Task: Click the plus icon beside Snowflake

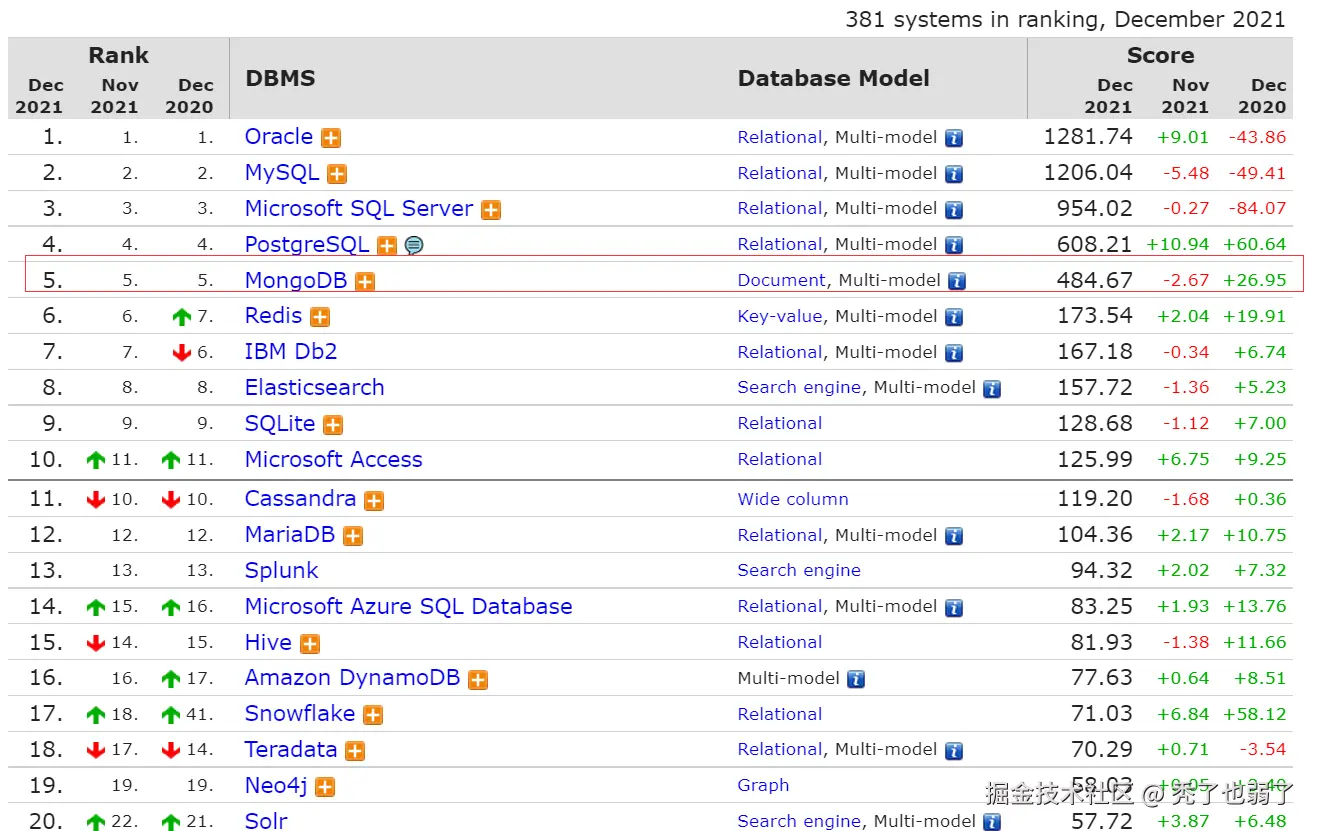Action: pos(373,715)
